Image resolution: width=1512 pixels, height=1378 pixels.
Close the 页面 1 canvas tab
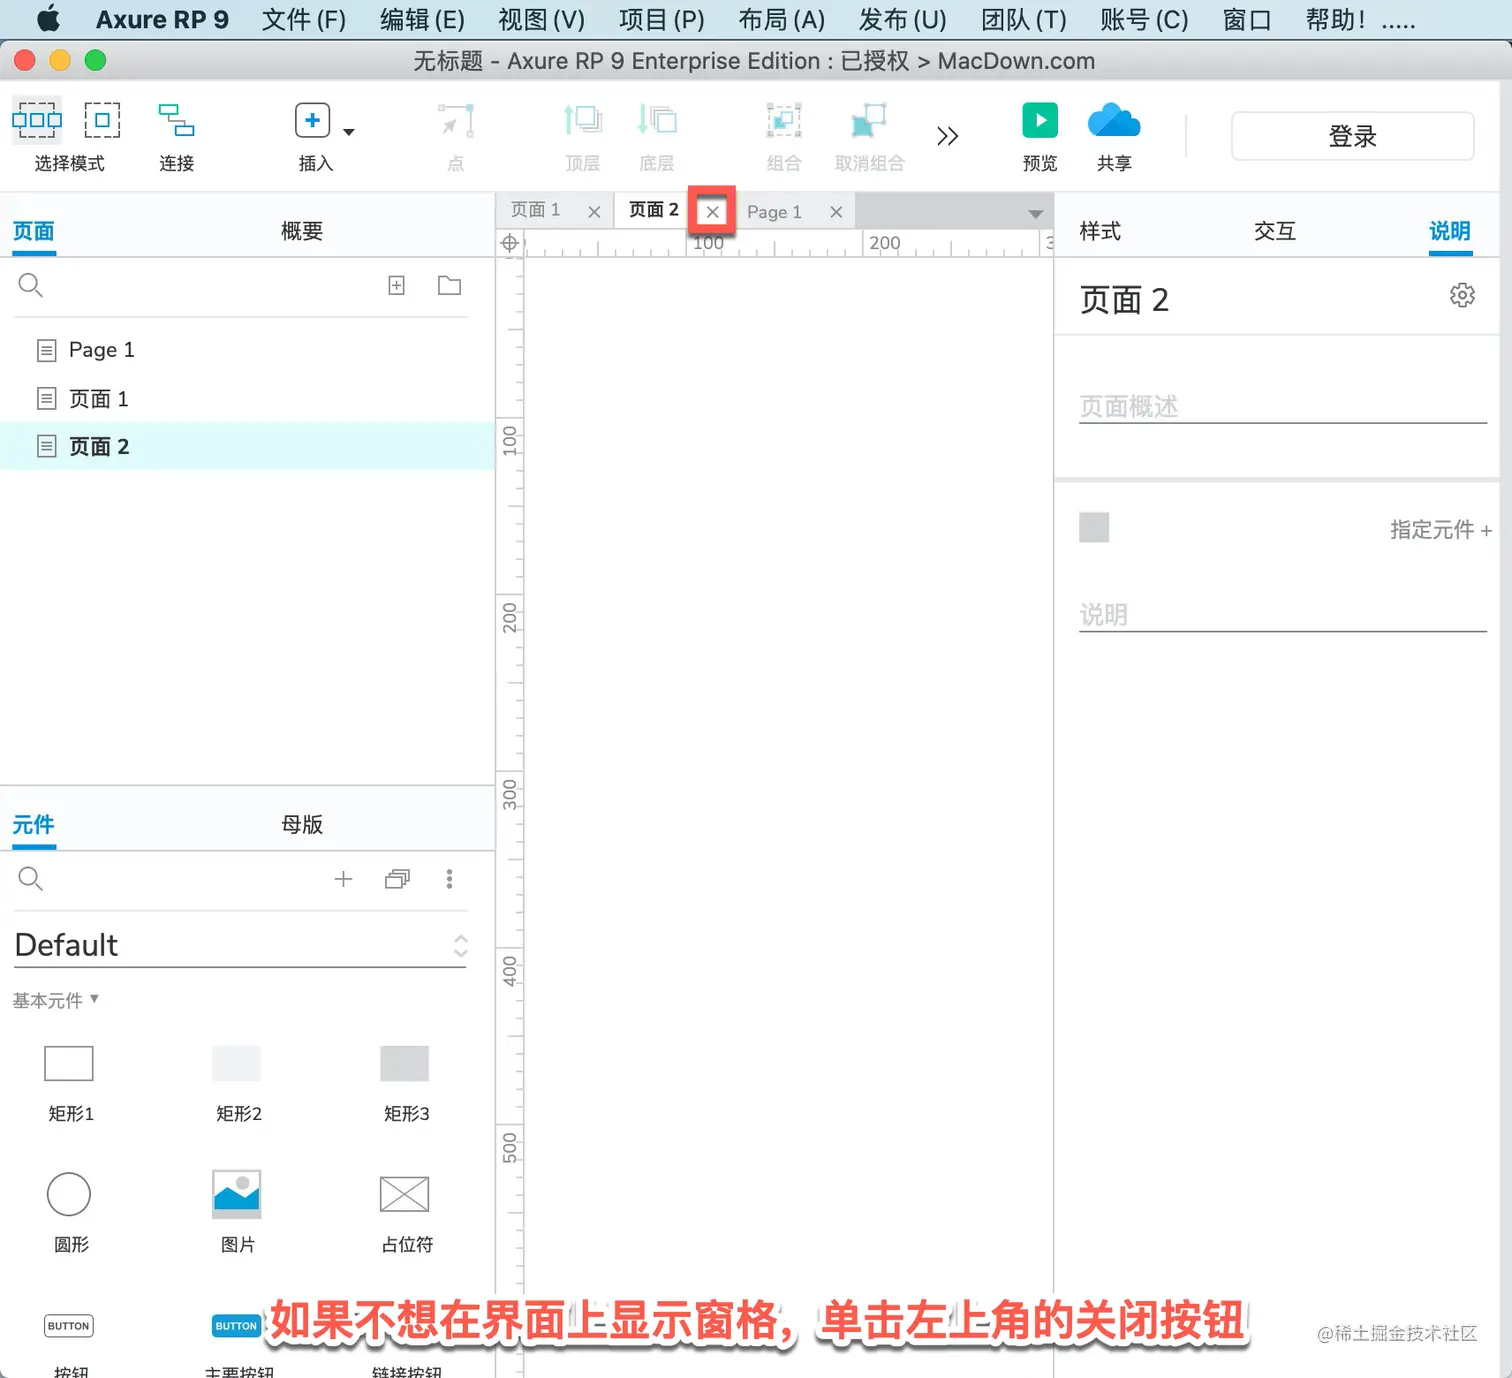(594, 212)
